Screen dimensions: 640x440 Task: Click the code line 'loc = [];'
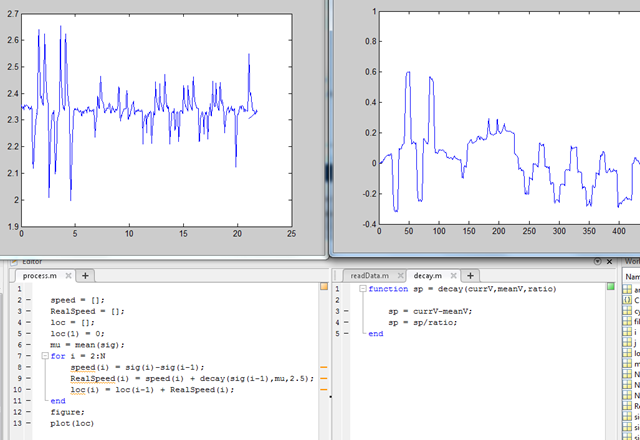pos(72,322)
